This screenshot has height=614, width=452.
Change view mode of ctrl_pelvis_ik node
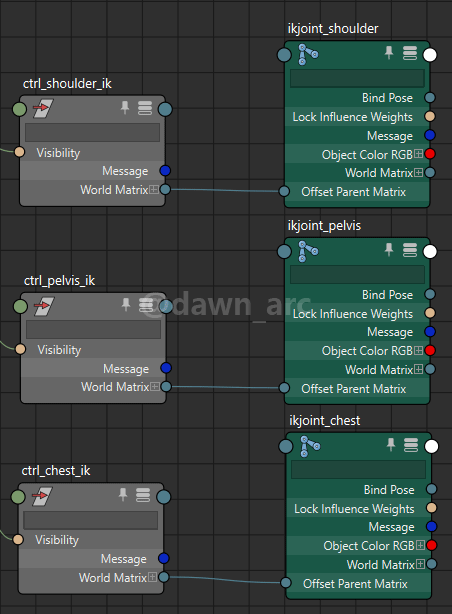pyautogui.click(x=146, y=305)
